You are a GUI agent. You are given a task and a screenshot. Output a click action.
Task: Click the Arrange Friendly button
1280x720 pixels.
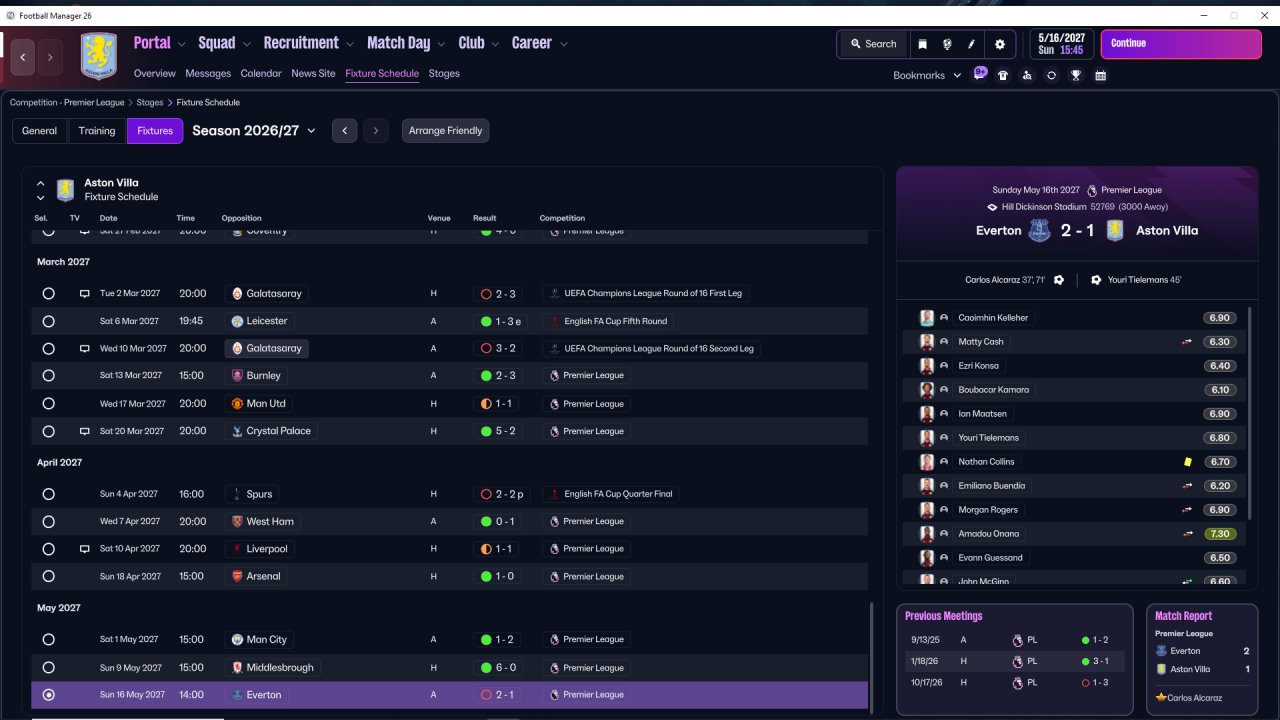pyautogui.click(x=446, y=131)
